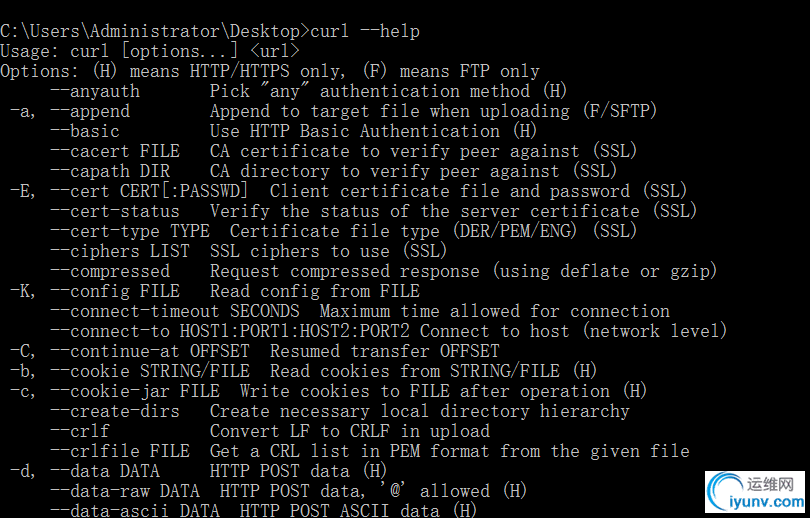Click the '--basic' option text
810x518 pixels.
(x=85, y=131)
